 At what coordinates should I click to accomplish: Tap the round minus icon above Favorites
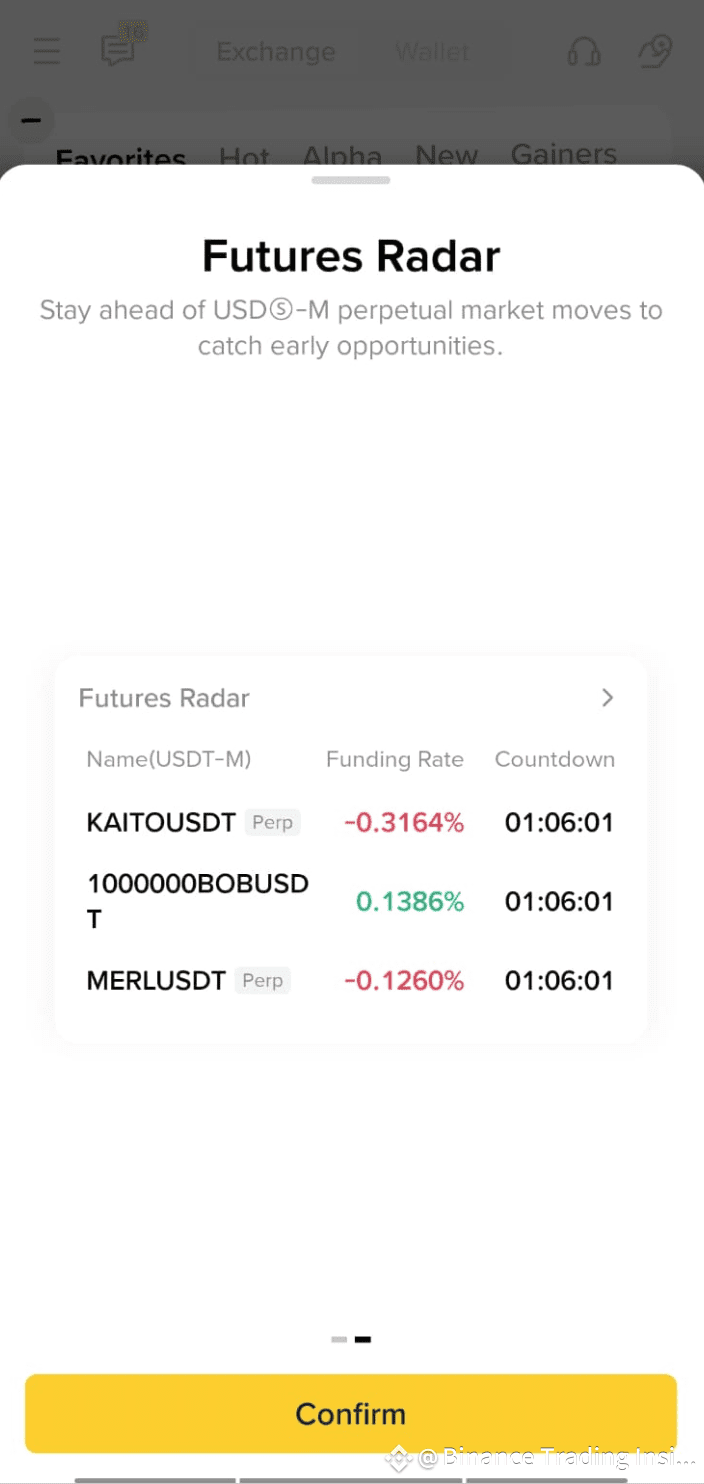point(31,121)
